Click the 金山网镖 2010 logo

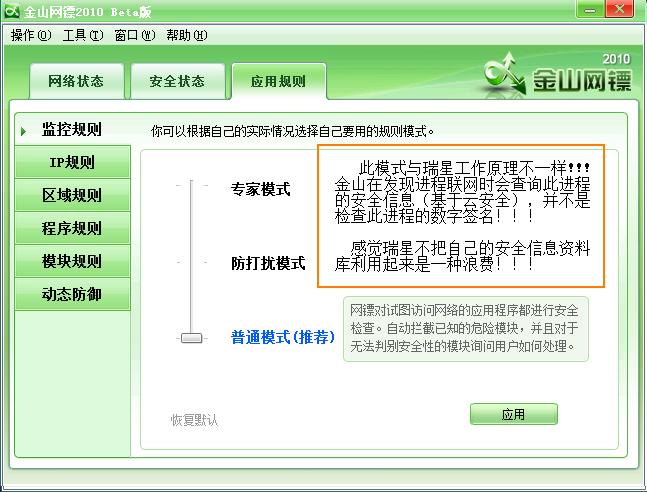tap(557, 75)
